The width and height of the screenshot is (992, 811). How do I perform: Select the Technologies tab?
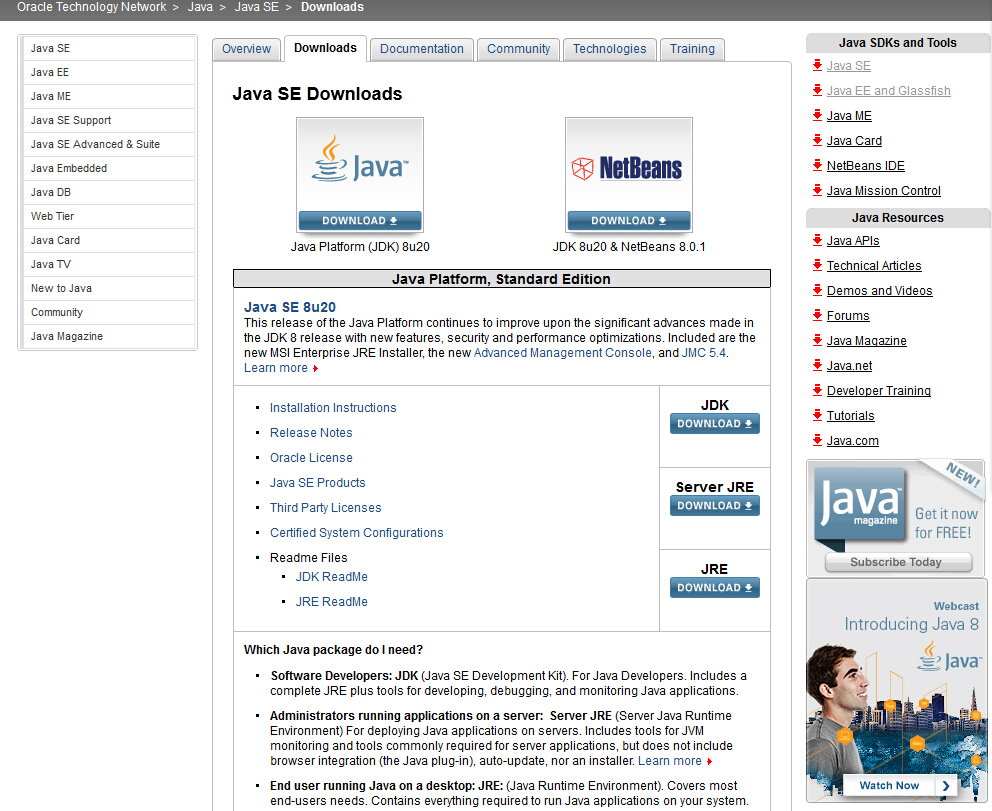pos(609,49)
